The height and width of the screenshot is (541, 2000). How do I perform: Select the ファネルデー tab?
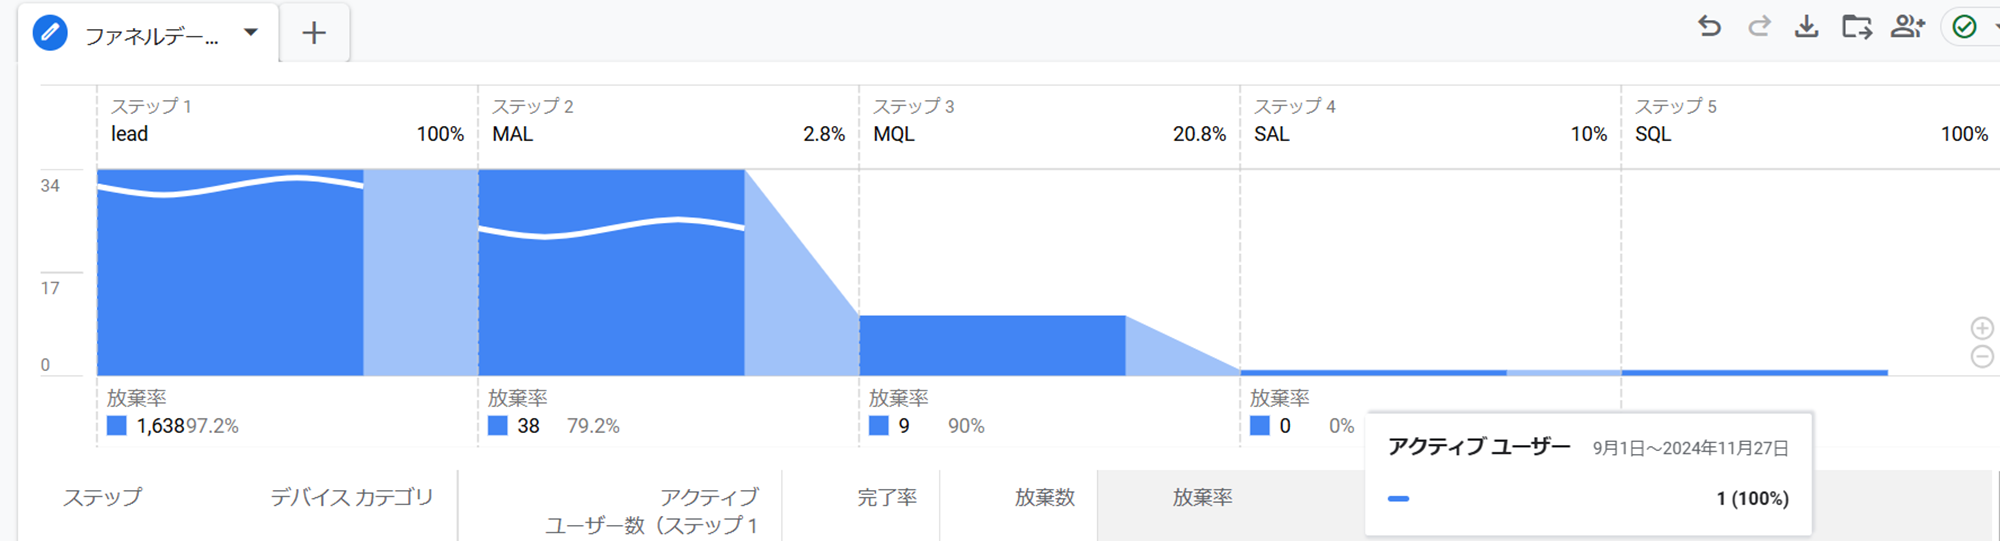click(x=151, y=37)
